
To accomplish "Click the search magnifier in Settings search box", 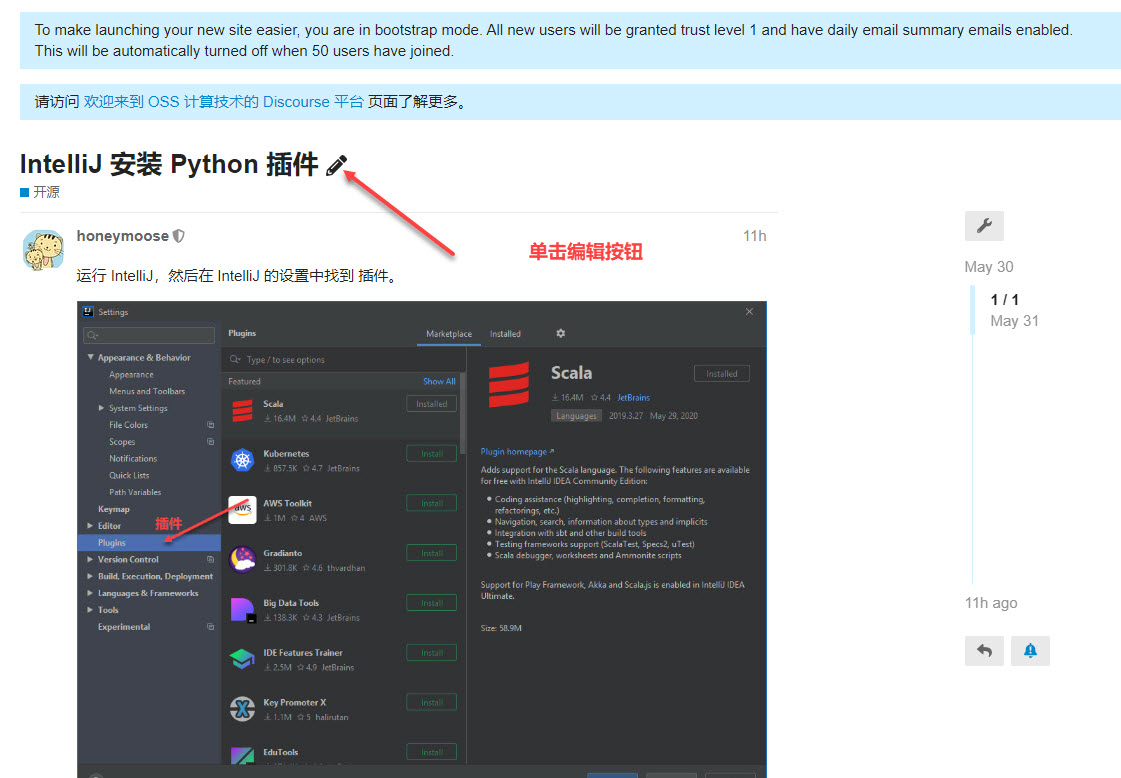I will coord(92,335).
